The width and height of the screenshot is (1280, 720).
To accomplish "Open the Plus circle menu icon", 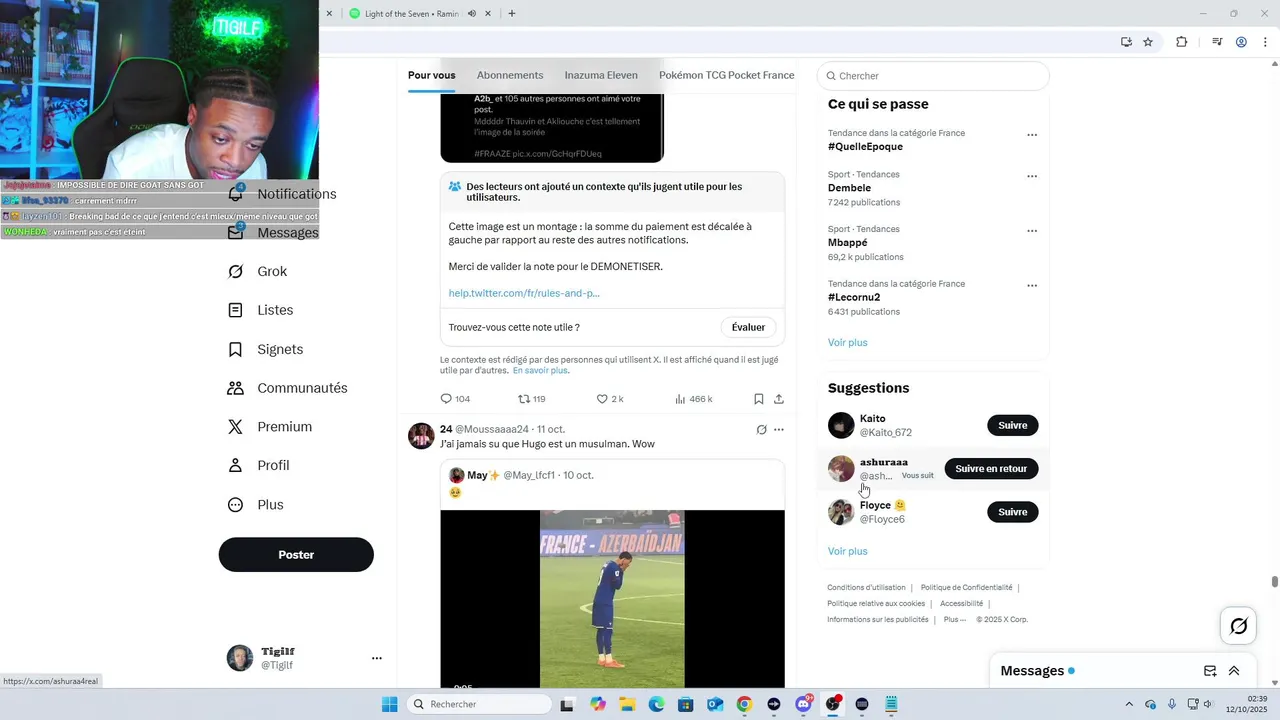I will click(236, 505).
